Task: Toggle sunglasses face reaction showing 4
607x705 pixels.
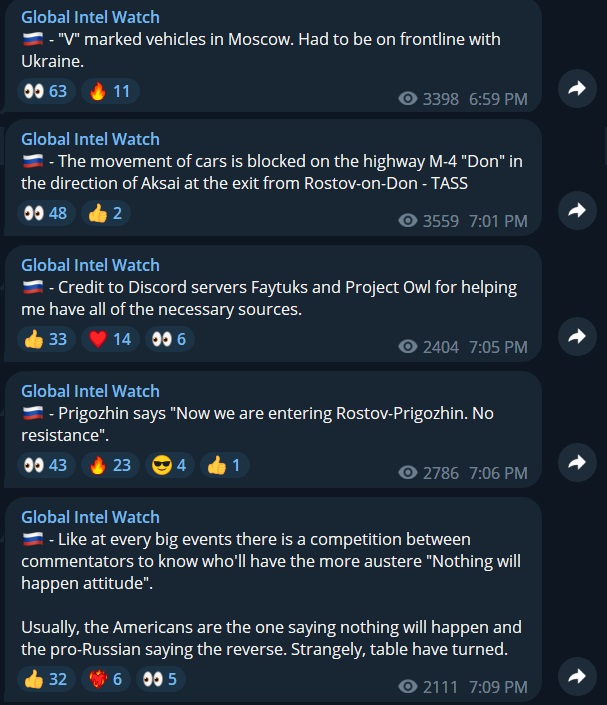Action: [170, 465]
